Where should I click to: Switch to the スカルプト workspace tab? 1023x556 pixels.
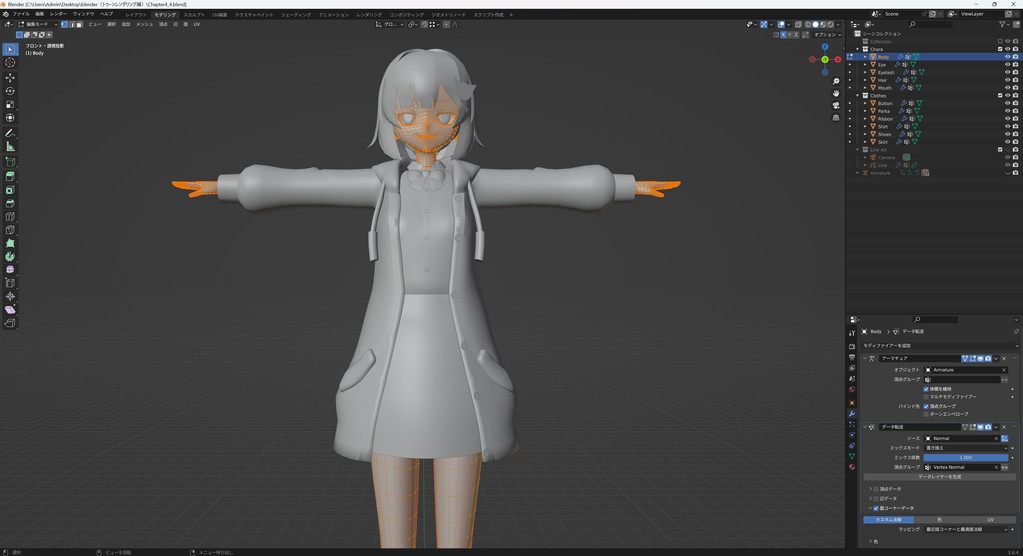point(194,15)
